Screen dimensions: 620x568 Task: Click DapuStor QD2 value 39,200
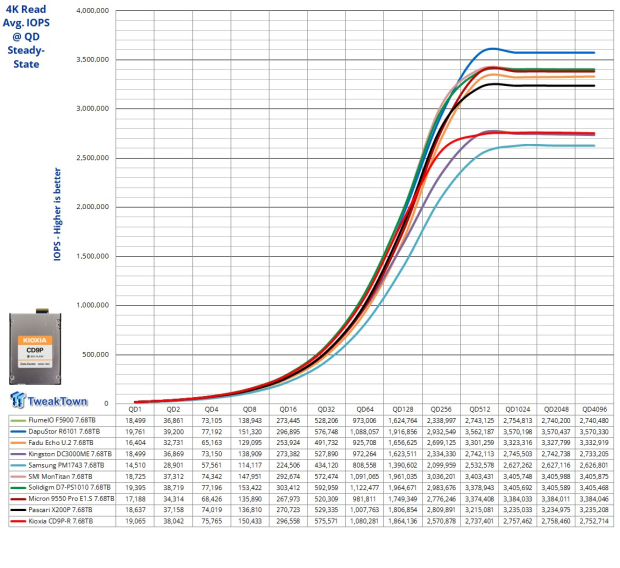coord(174,432)
